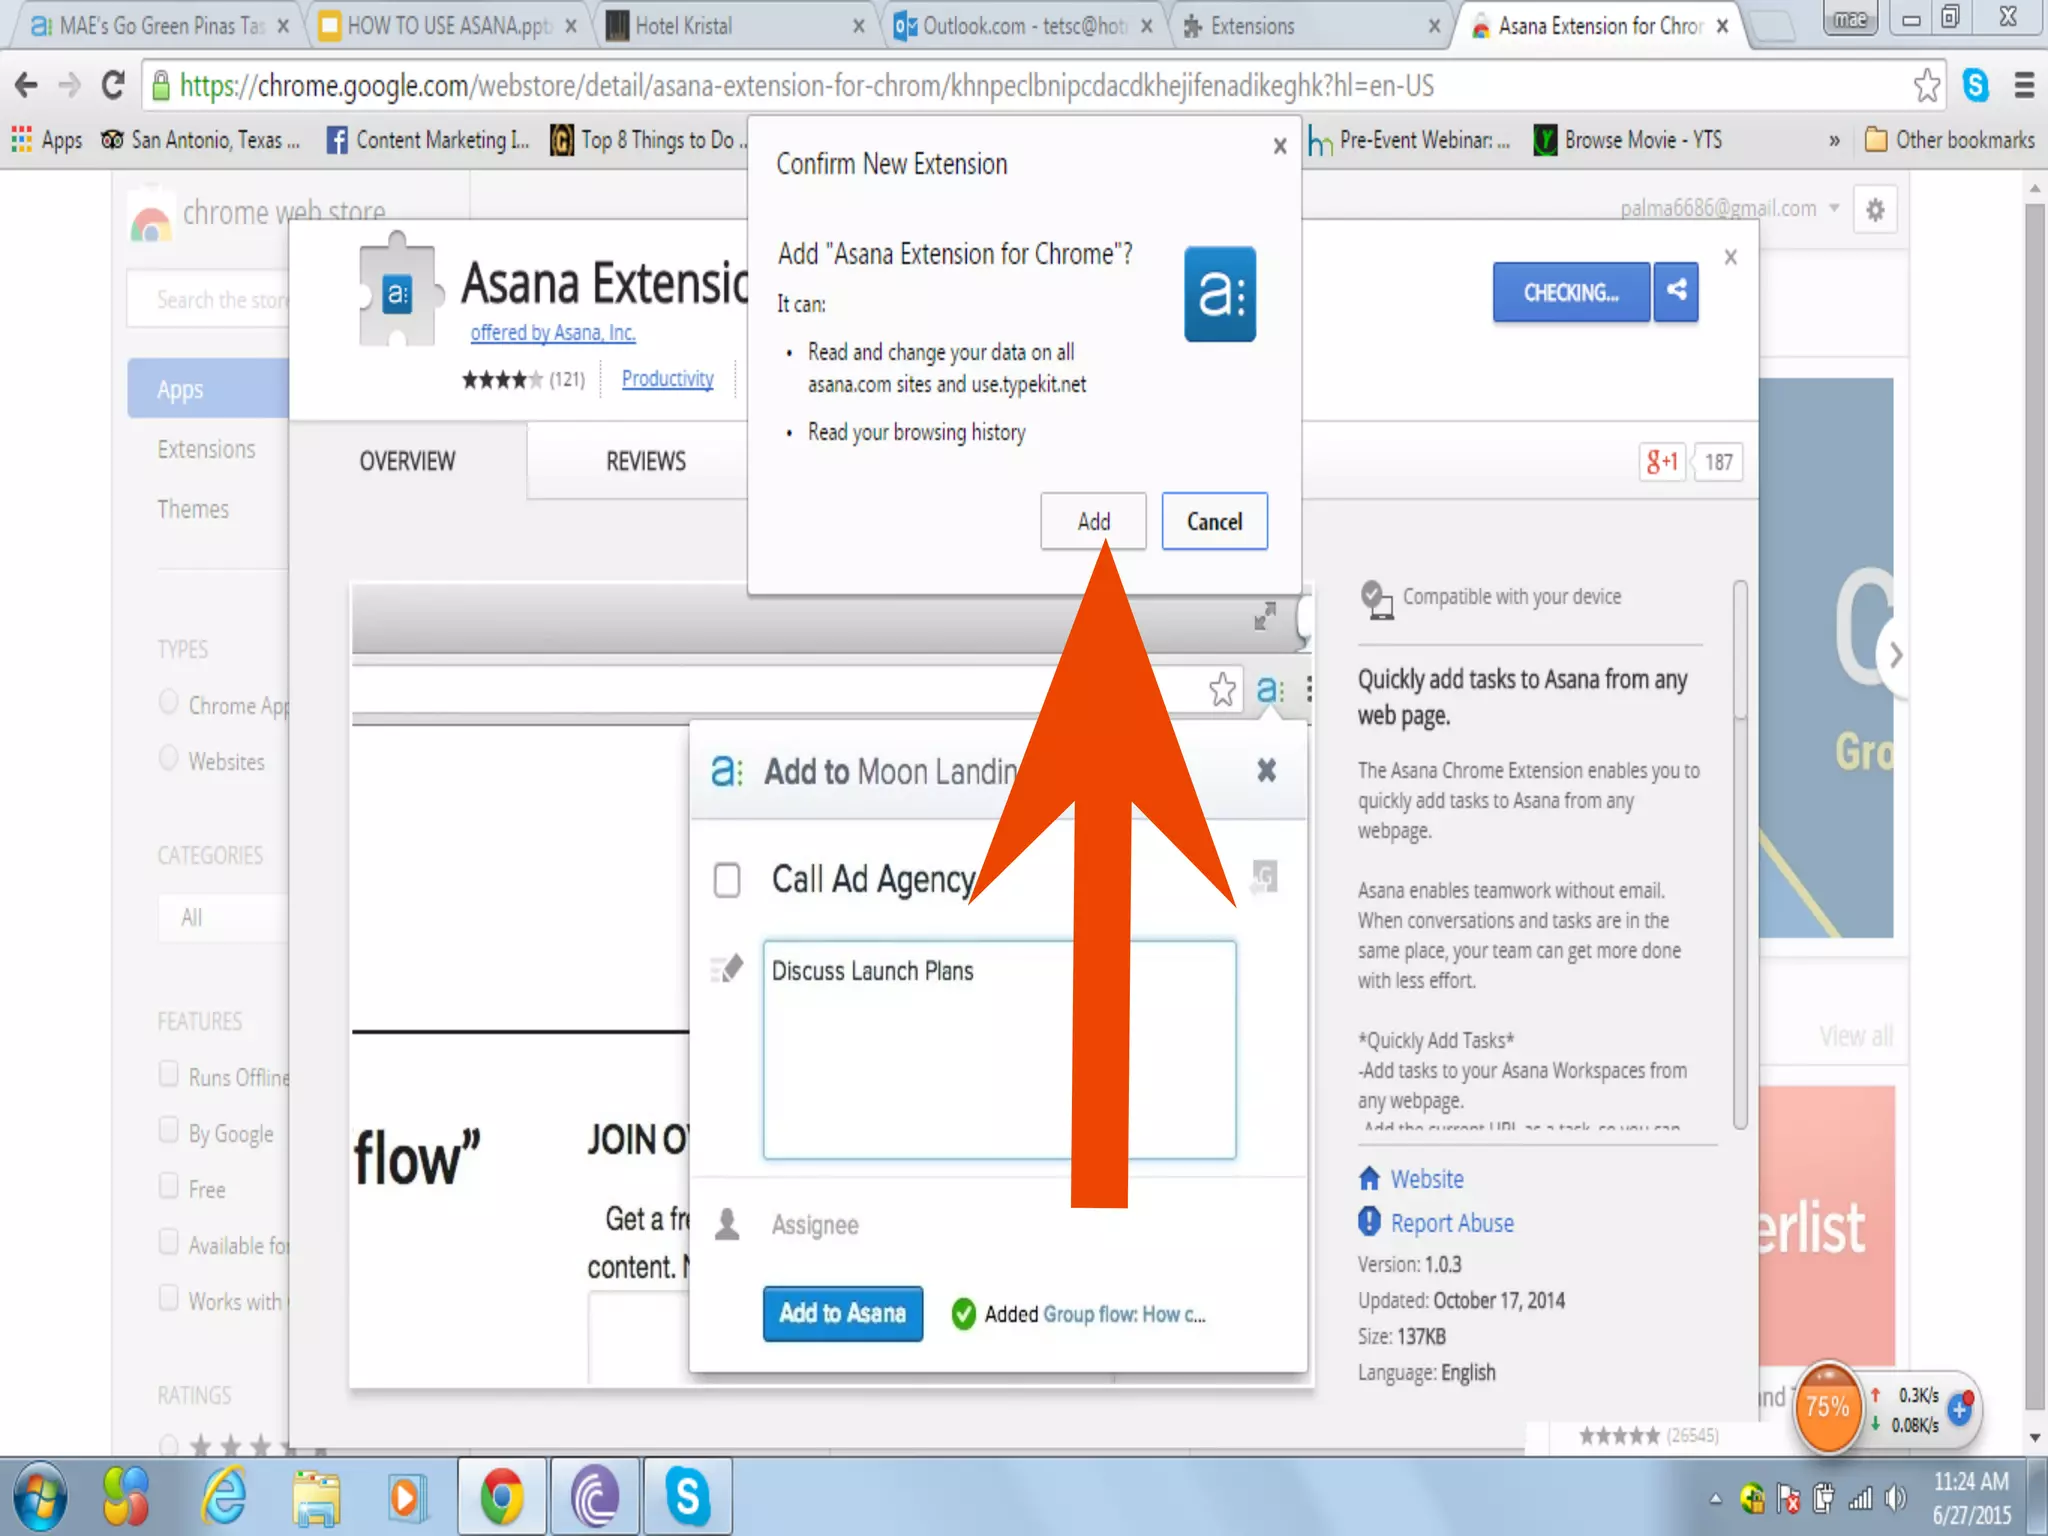This screenshot has height=1536, width=2048.
Task: Click the Skype extension icon in toolbar
Action: pos(1975,86)
